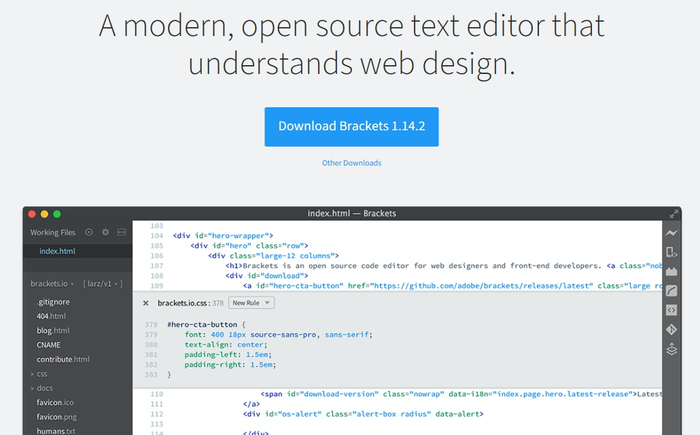700x435 pixels.
Task: Open the Other Downloads link
Action: point(351,163)
